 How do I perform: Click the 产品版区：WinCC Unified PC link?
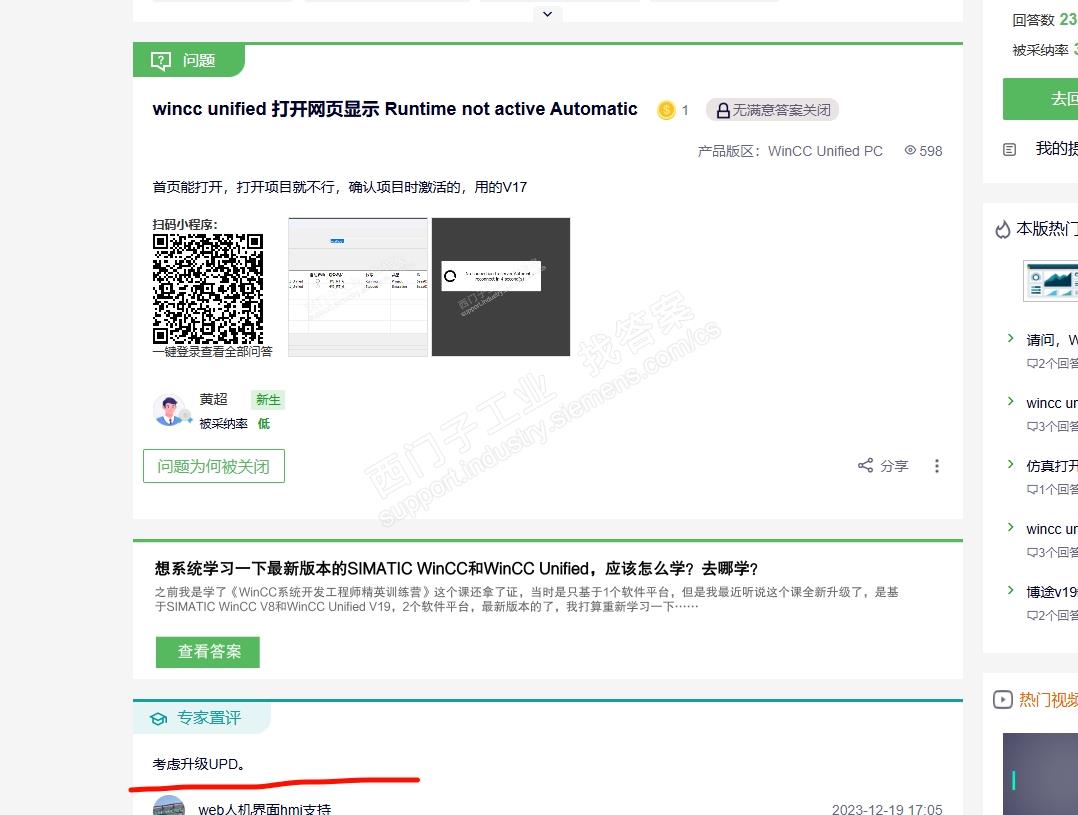[x=790, y=151]
